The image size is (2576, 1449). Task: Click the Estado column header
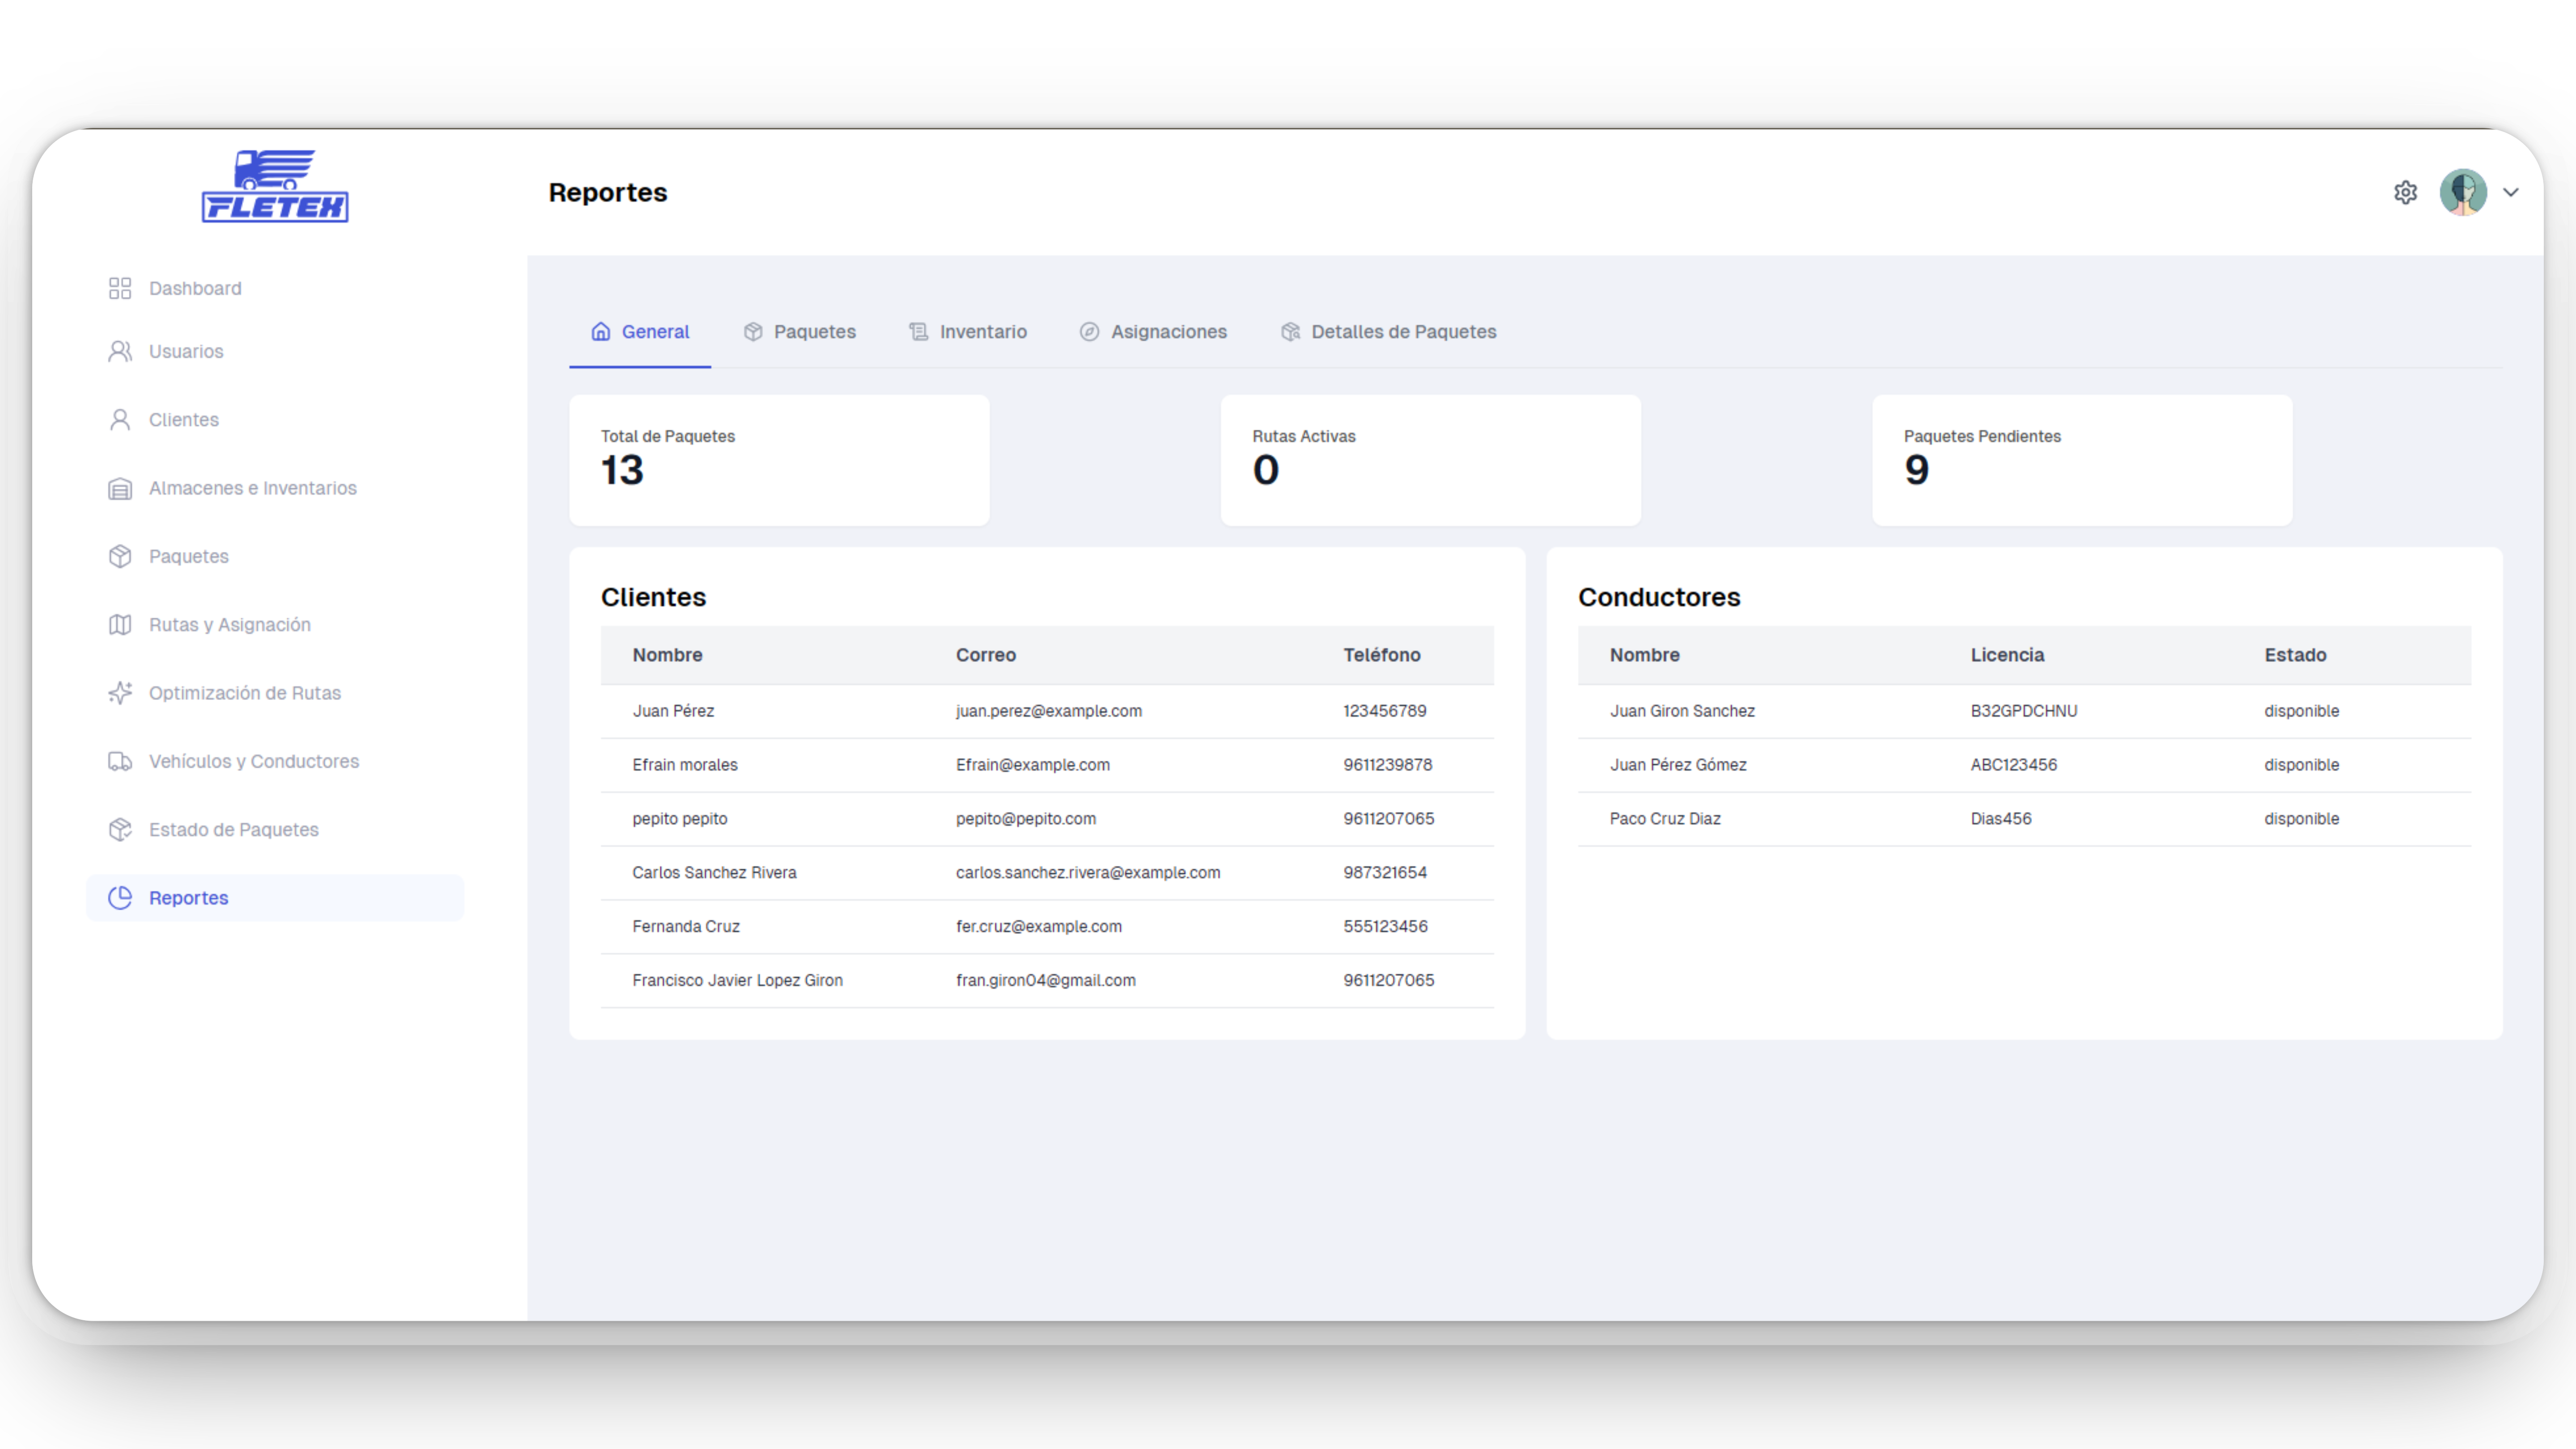click(2295, 655)
